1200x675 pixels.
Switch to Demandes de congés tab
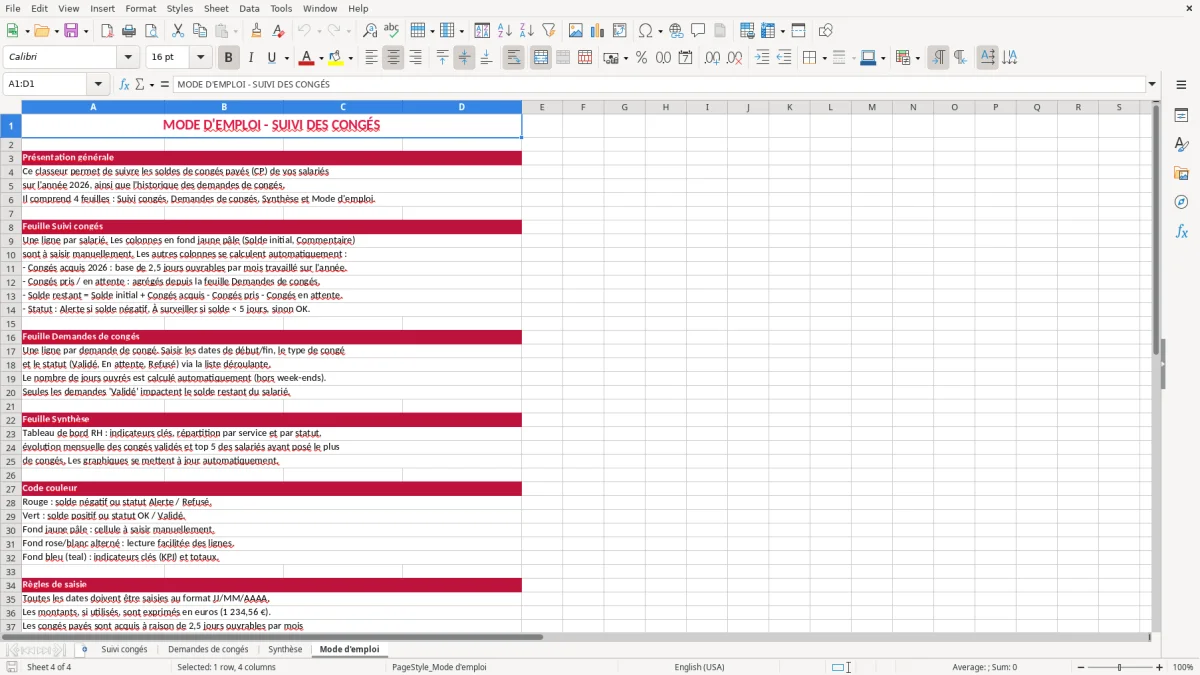coord(208,649)
